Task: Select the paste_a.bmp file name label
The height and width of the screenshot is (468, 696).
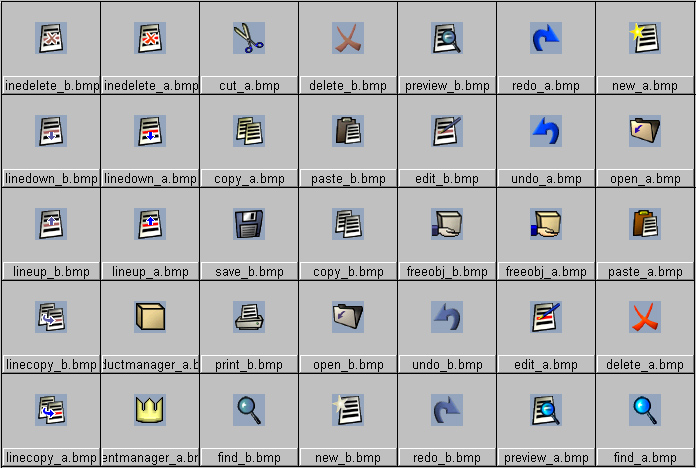Action: coord(645,271)
